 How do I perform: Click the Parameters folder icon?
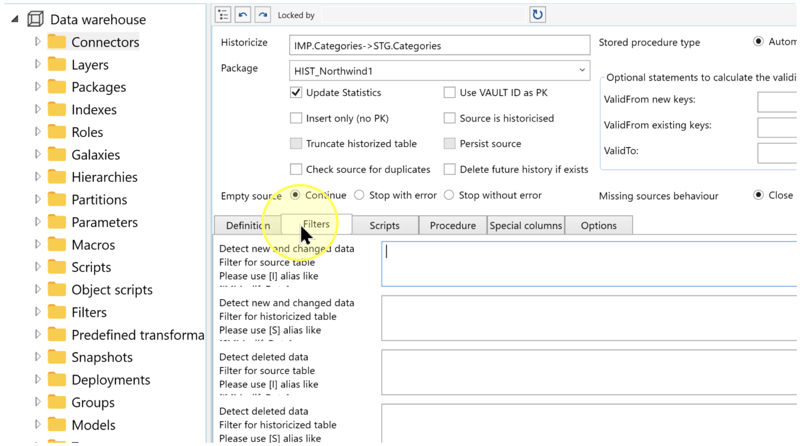pos(57,222)
